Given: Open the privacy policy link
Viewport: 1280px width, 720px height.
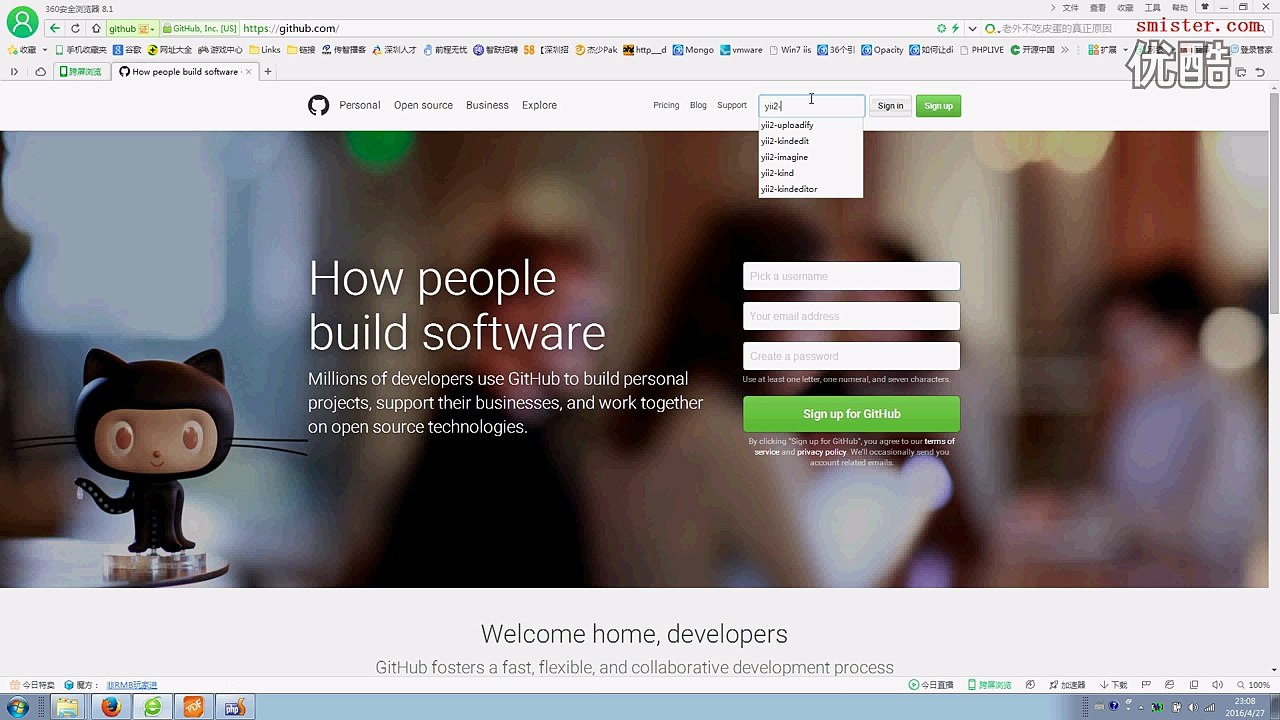Looking at the screenshot, I should (821, 452).
